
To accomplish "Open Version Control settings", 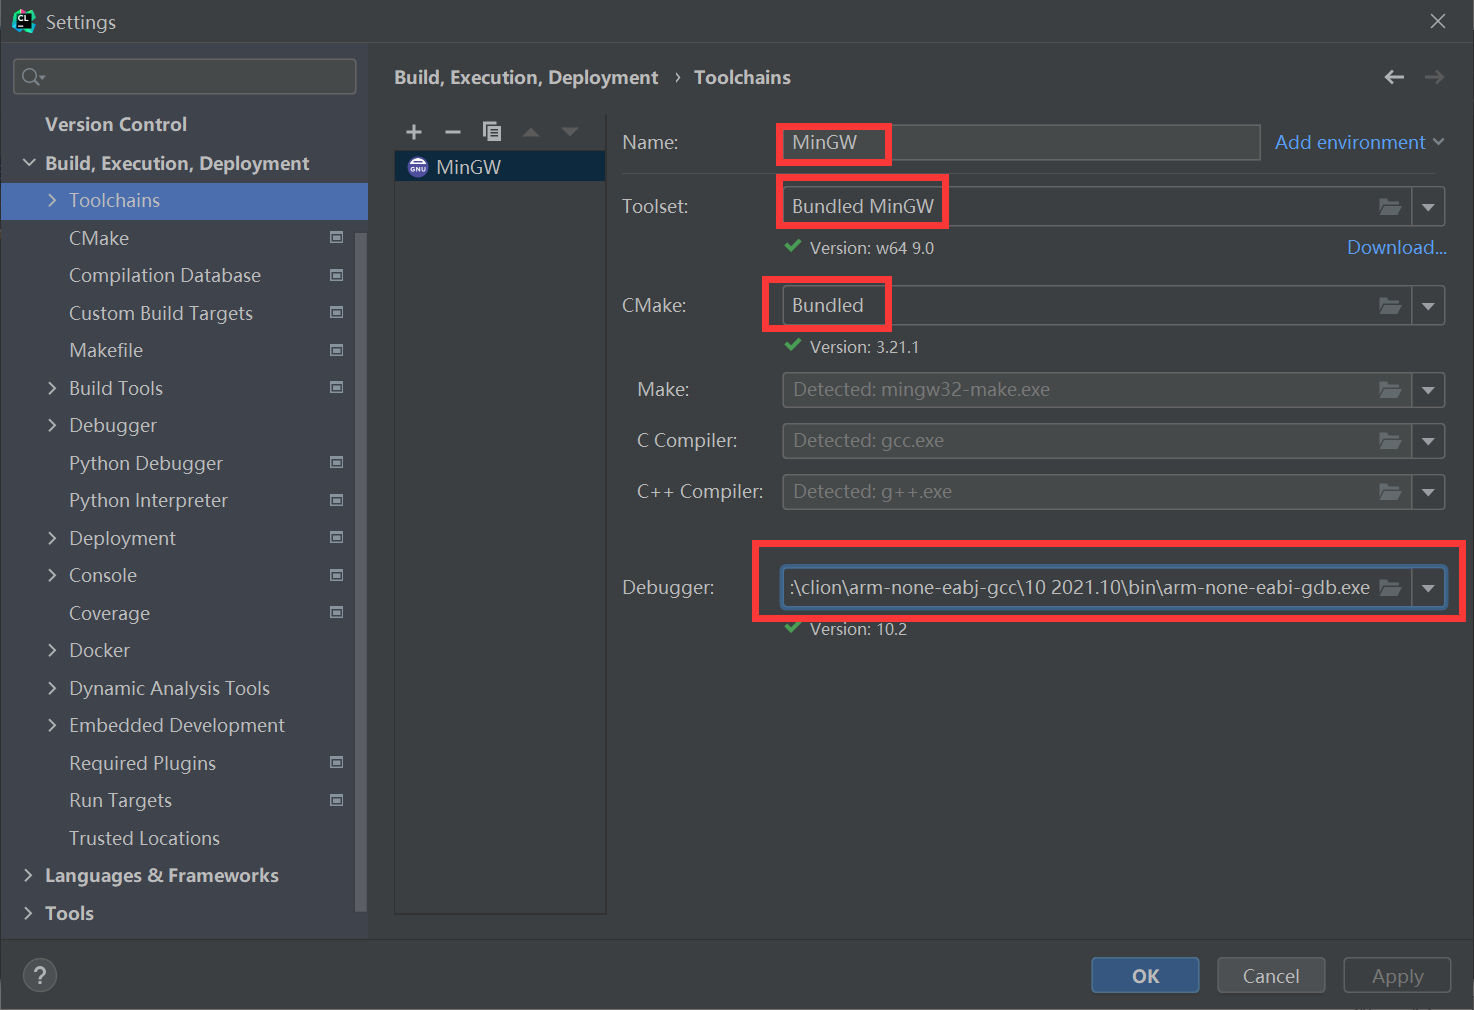I will tap(116, 124).
